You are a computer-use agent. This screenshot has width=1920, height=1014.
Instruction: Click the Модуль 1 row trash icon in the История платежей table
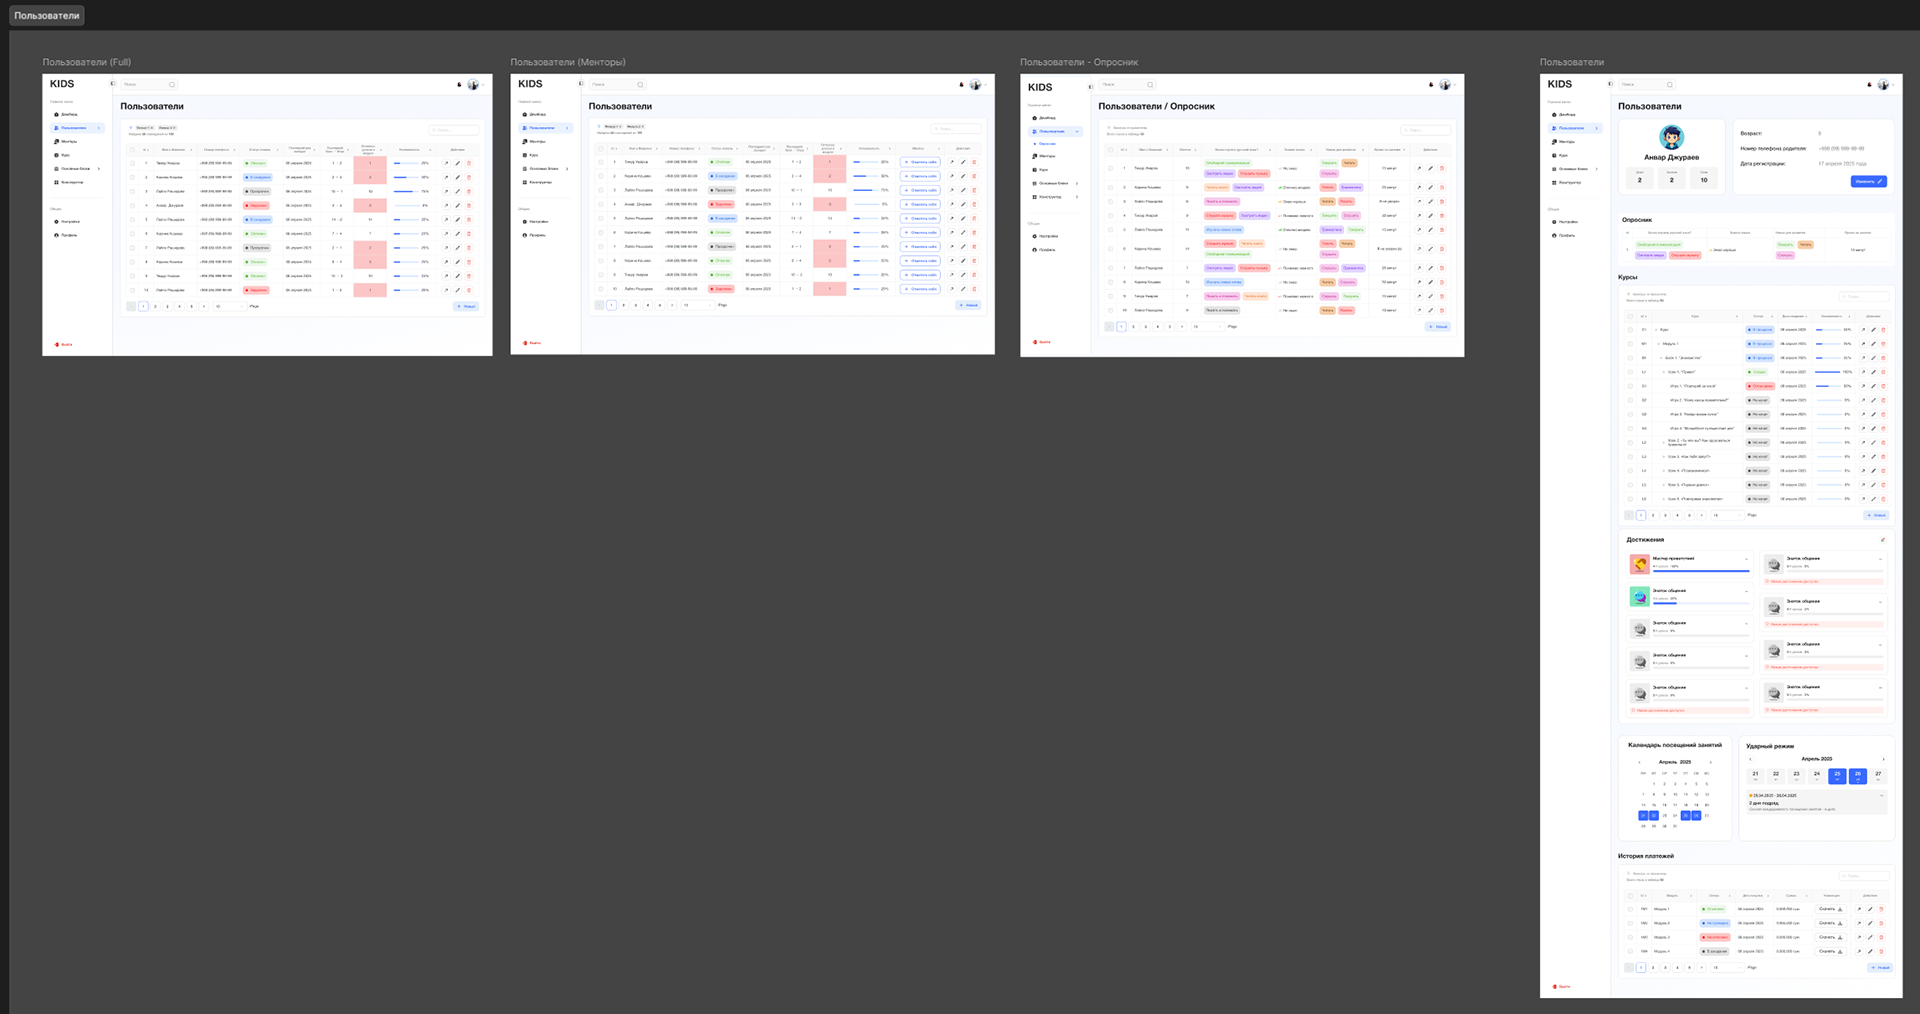1881,909
